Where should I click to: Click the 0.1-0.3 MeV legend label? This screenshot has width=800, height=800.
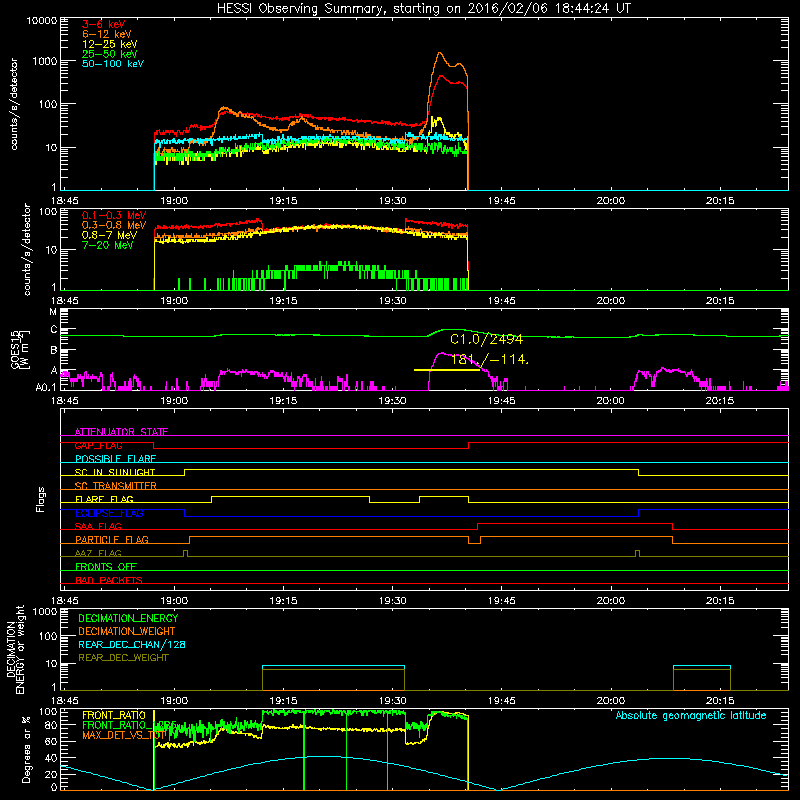114,215
